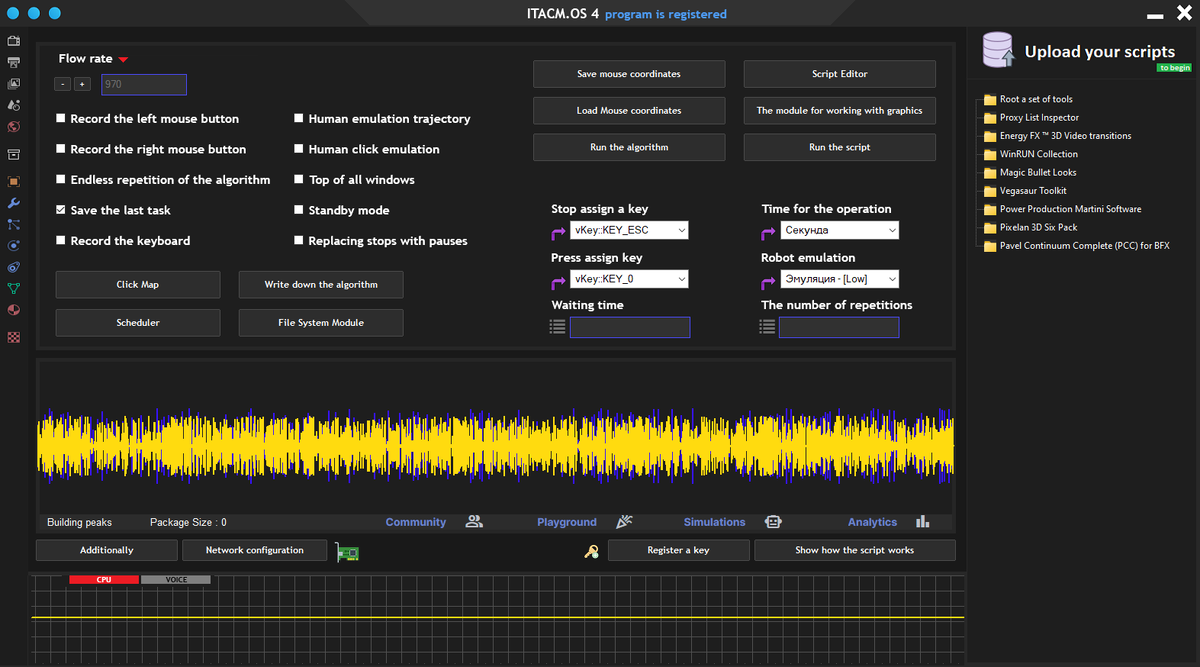Viewport: 1200px width, 667px height.
Task: Select the CPU tab on the graph
Action: tap(104, 580)
